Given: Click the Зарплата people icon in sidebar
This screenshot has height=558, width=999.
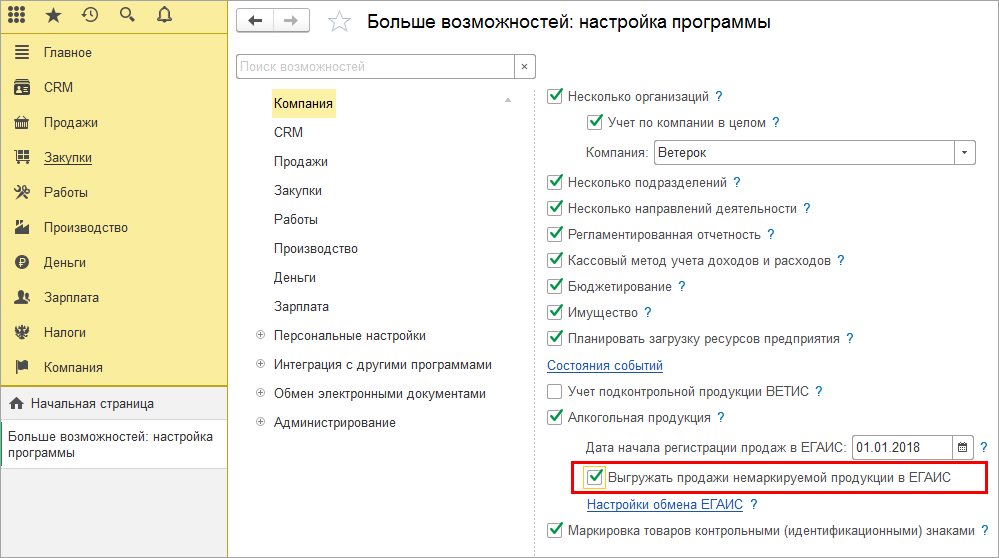Looking at the screenshot, I should (22, 297).
